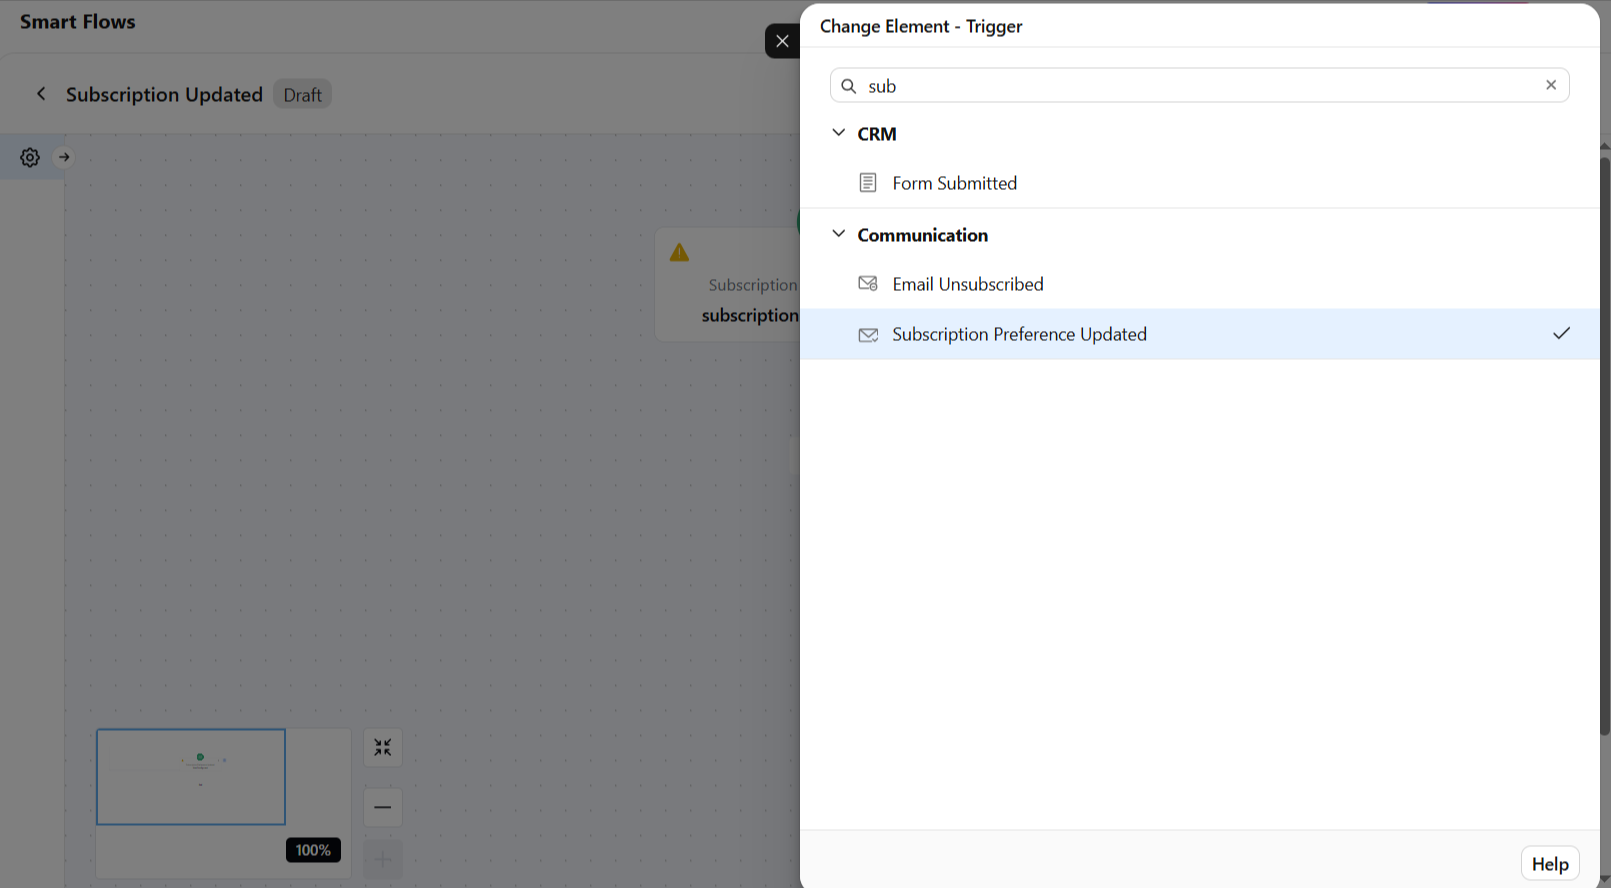Click the CRM category label

click(x=877, y=134)
